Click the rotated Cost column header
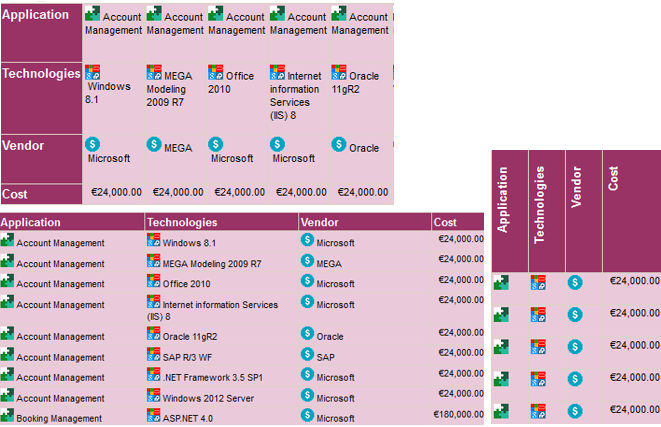Image resolution: width=661 pixels, height=427 pixels. [612, 179]
